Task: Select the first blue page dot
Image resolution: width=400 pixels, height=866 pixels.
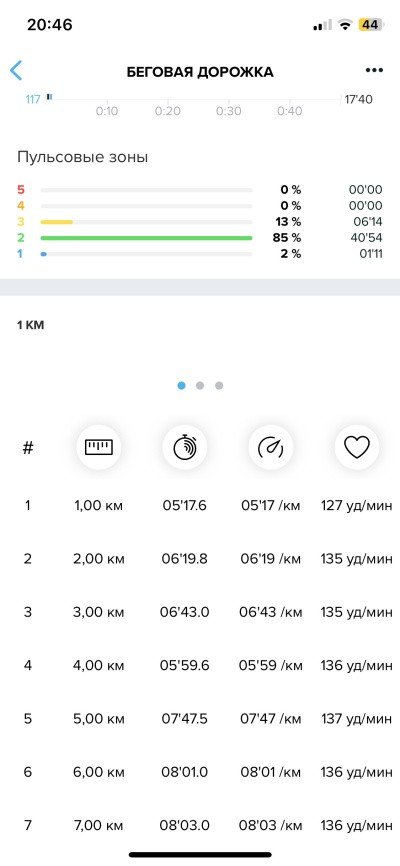Action: click(181, 386)
